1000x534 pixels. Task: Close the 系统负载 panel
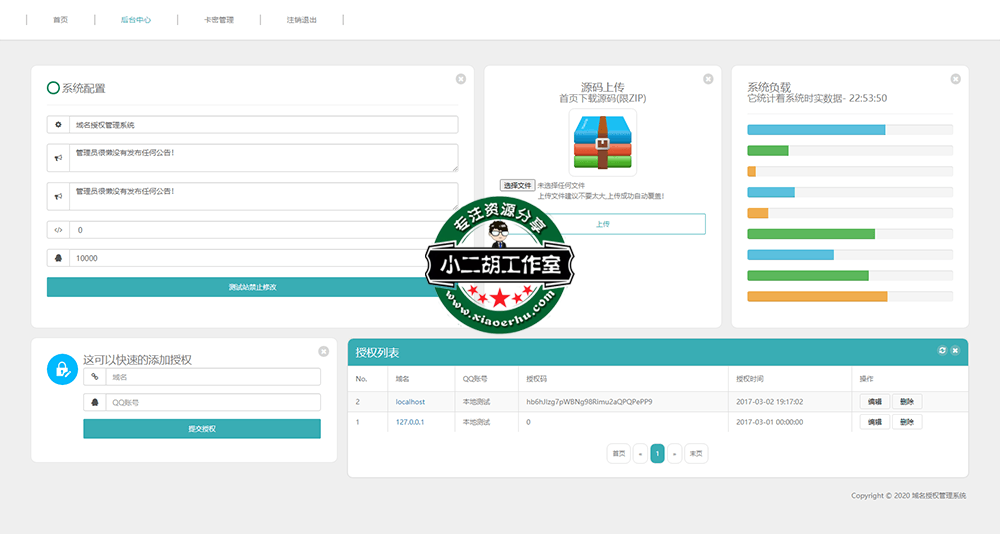pyautogui.click(x=955, y=79)
